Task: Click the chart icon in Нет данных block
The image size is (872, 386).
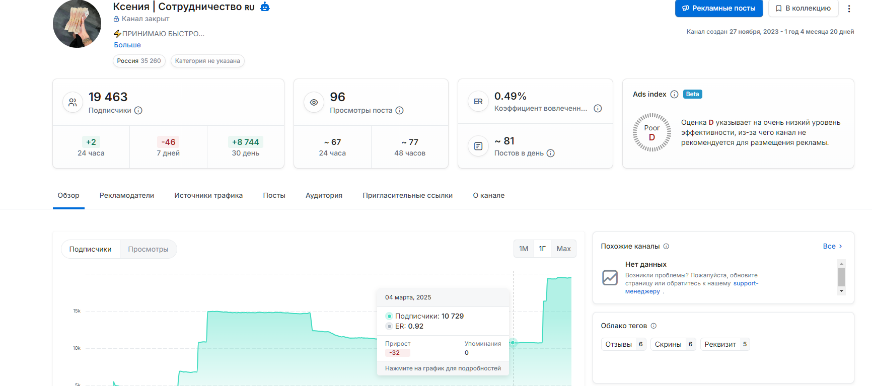Action: point(610,277)
